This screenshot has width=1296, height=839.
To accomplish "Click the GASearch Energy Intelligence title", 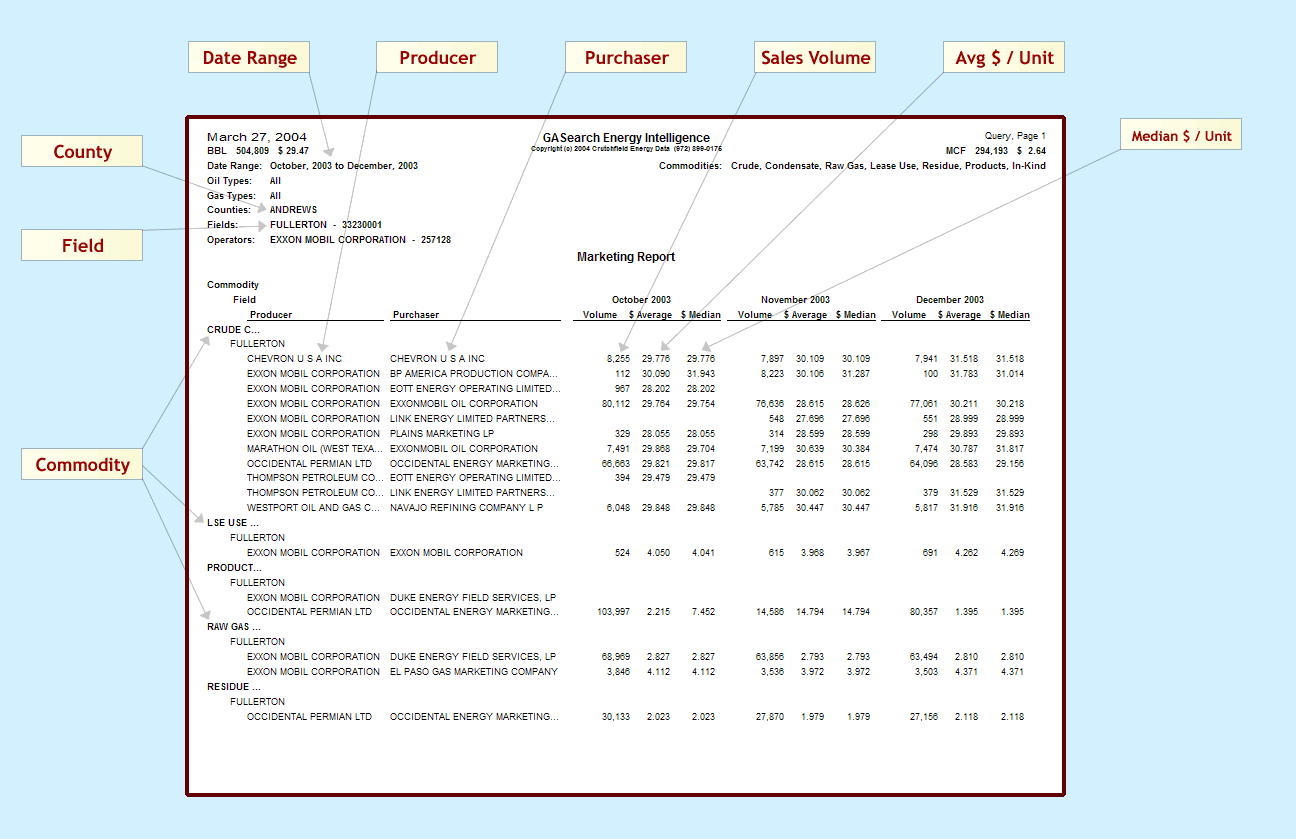I will pos(625,138).
